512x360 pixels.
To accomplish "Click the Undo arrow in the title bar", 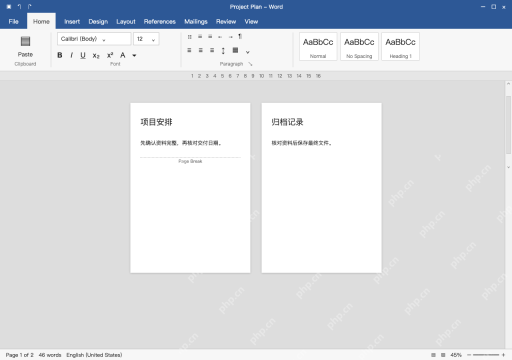I will 19,6.
